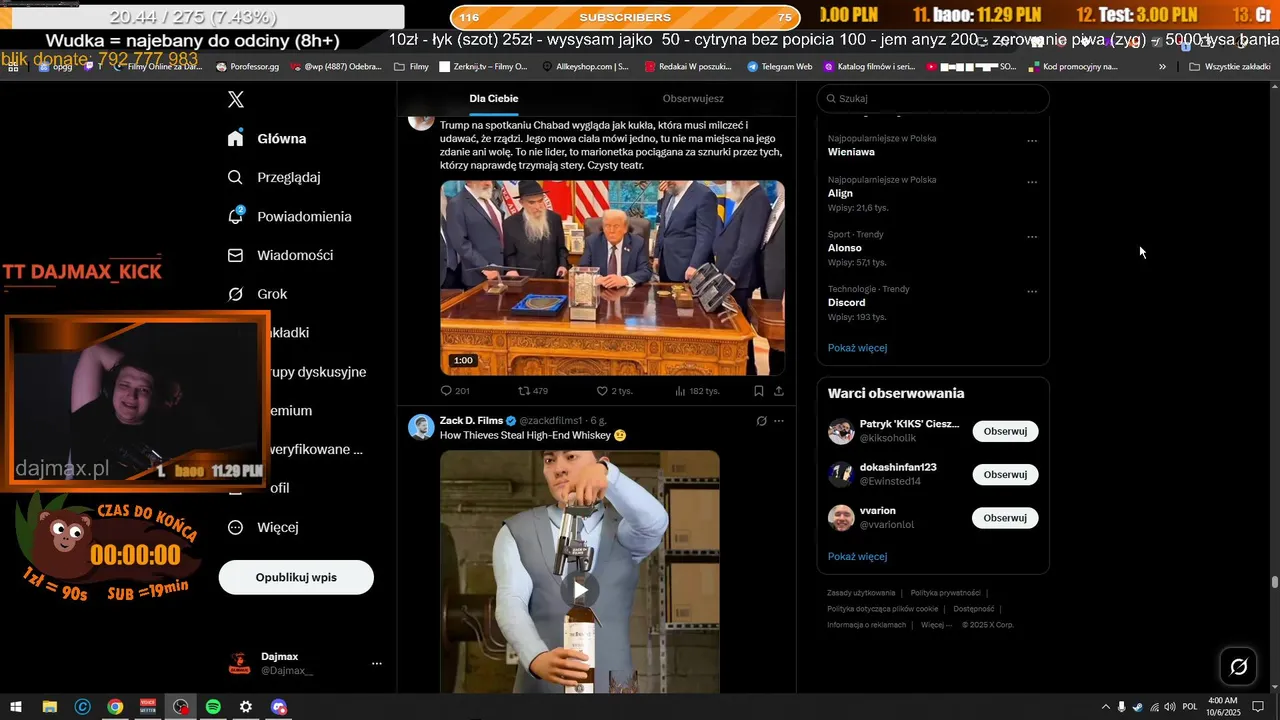Open the Główna home icon
The width and height of the screenshot is (1280, 720).
point(235,138)
